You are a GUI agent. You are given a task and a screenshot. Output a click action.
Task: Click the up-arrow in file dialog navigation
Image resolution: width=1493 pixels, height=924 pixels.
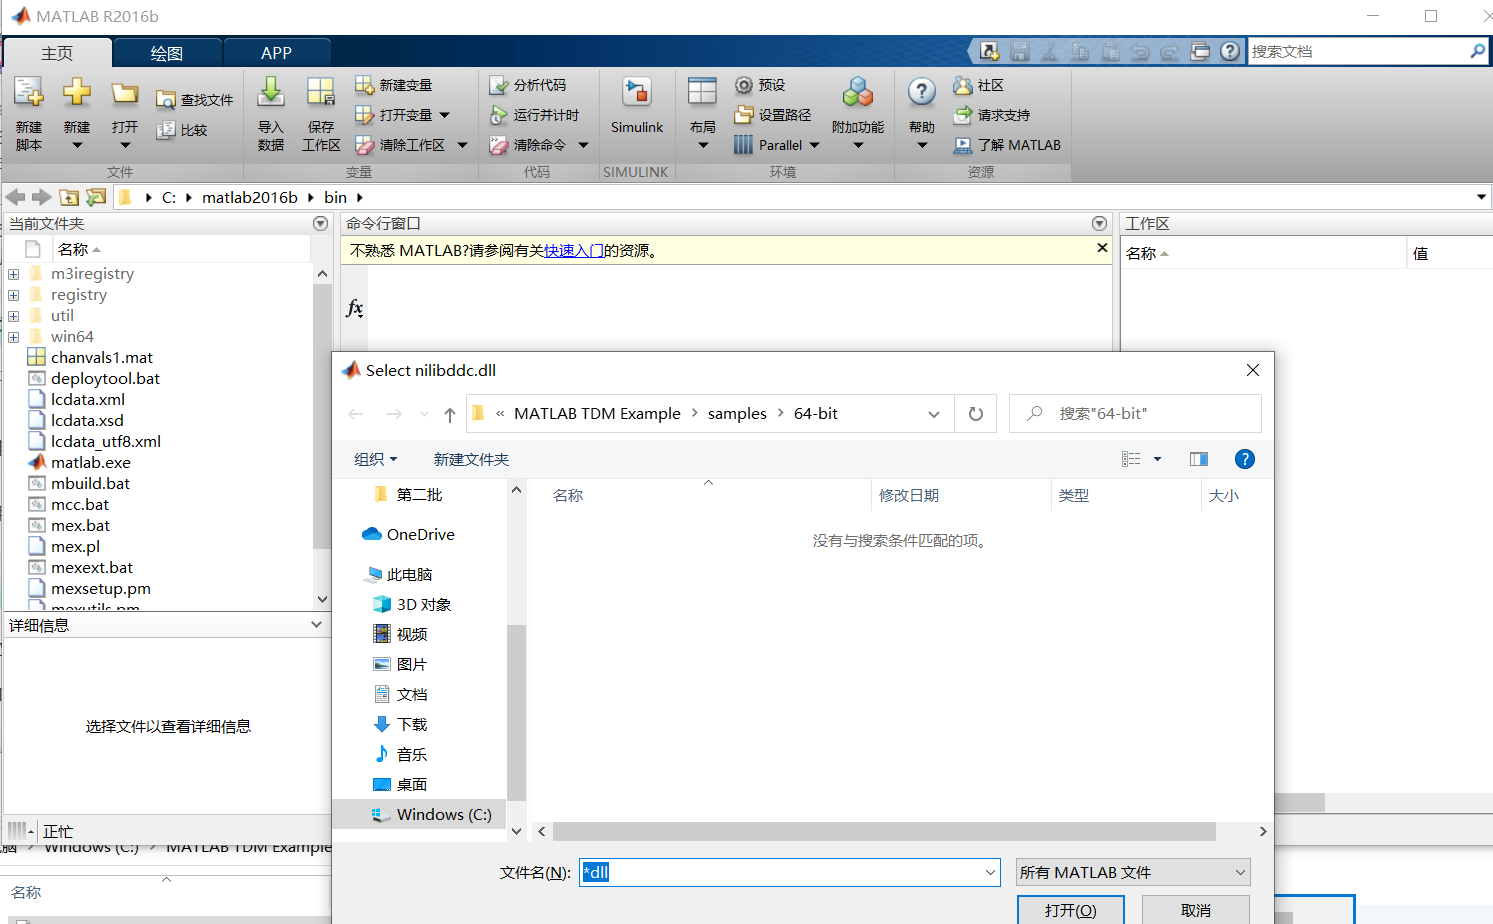pyautogui.click(x=450, y=414)
